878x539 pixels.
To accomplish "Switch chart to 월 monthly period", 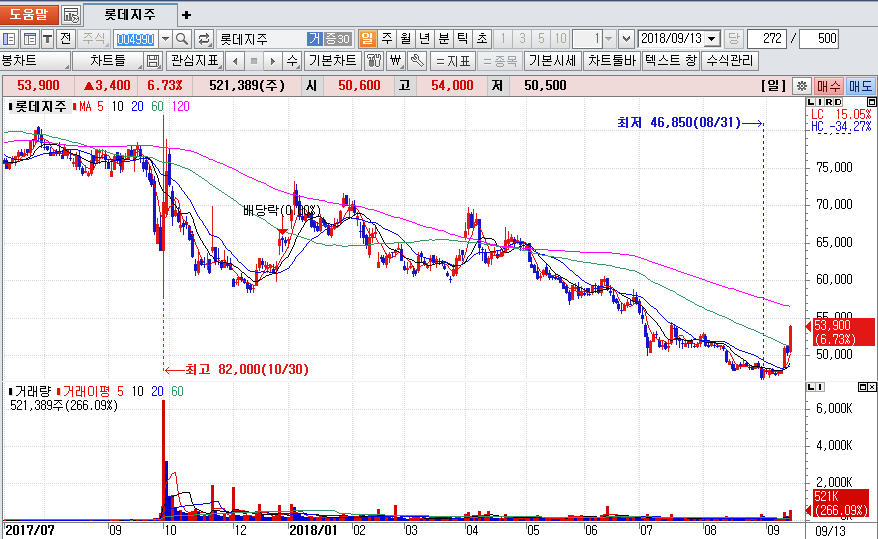I will [x=405, y=39].
